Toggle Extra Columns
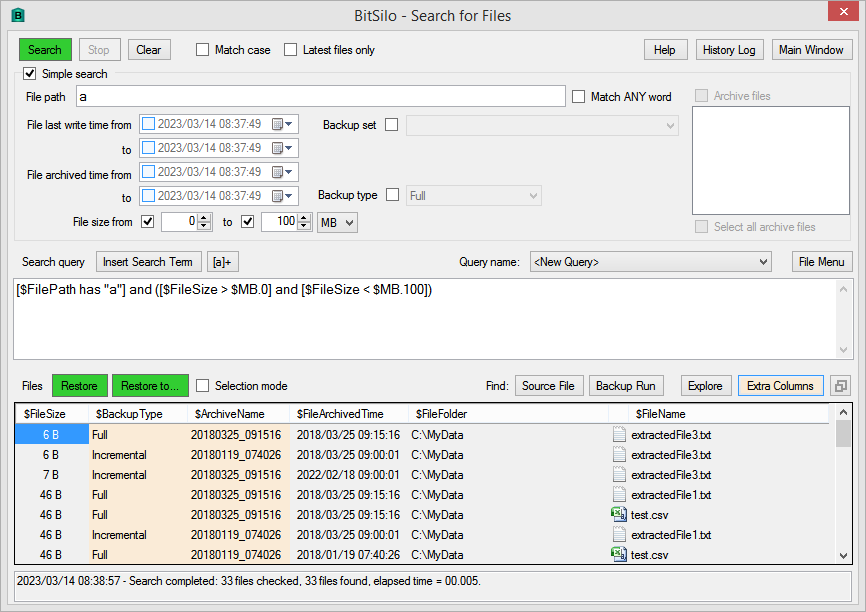Screen dimensions: 866x612 780,386
